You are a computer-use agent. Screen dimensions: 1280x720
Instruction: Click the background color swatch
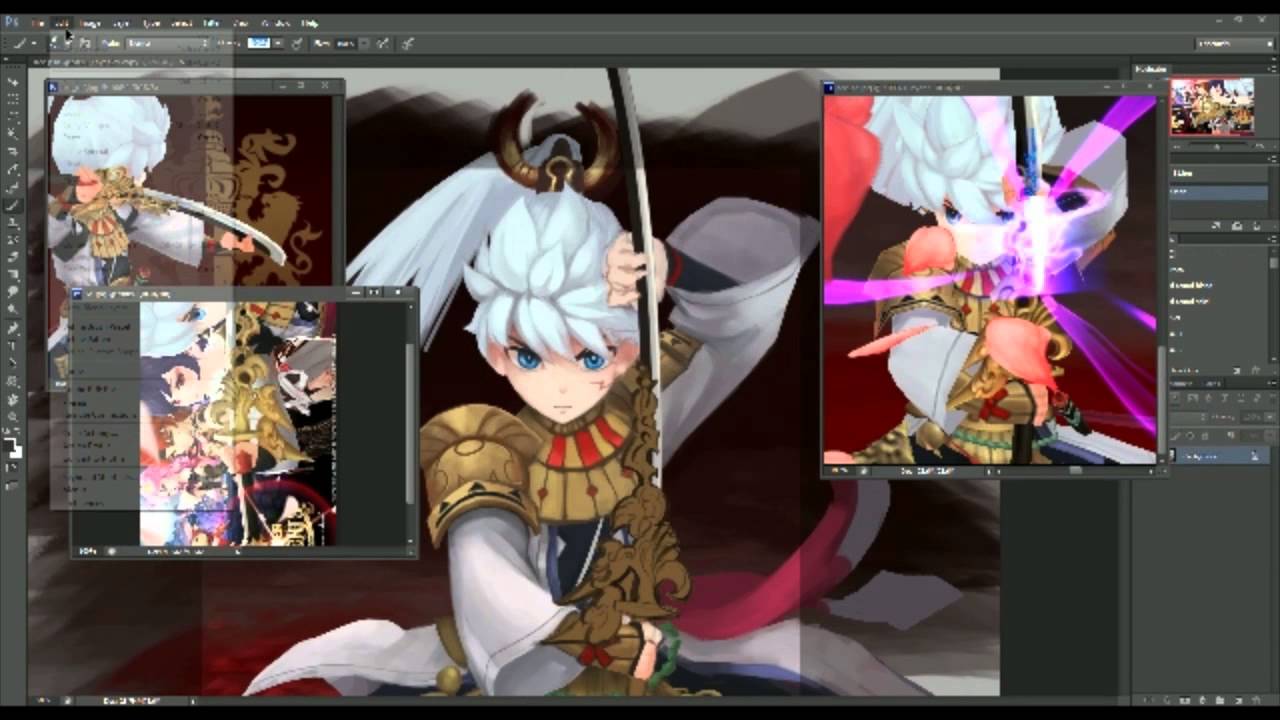tap(17, 450)
